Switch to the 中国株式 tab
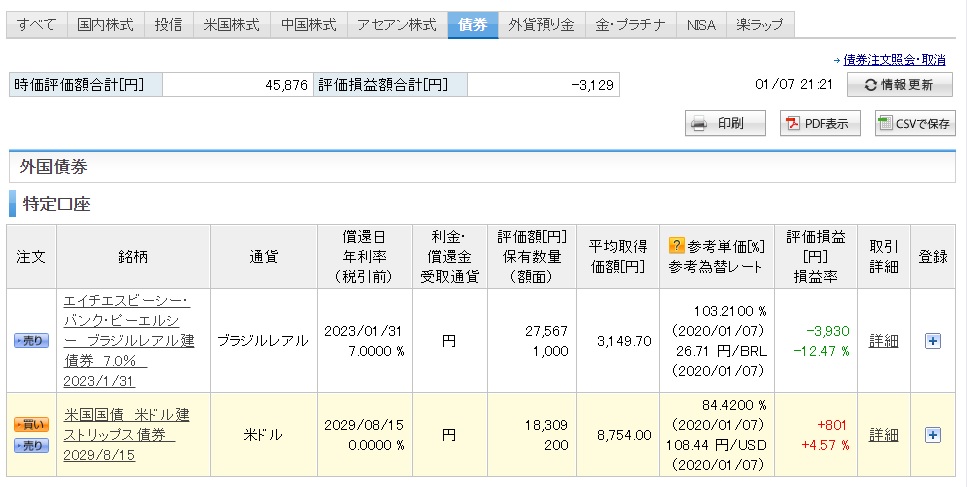 [308, 25]
